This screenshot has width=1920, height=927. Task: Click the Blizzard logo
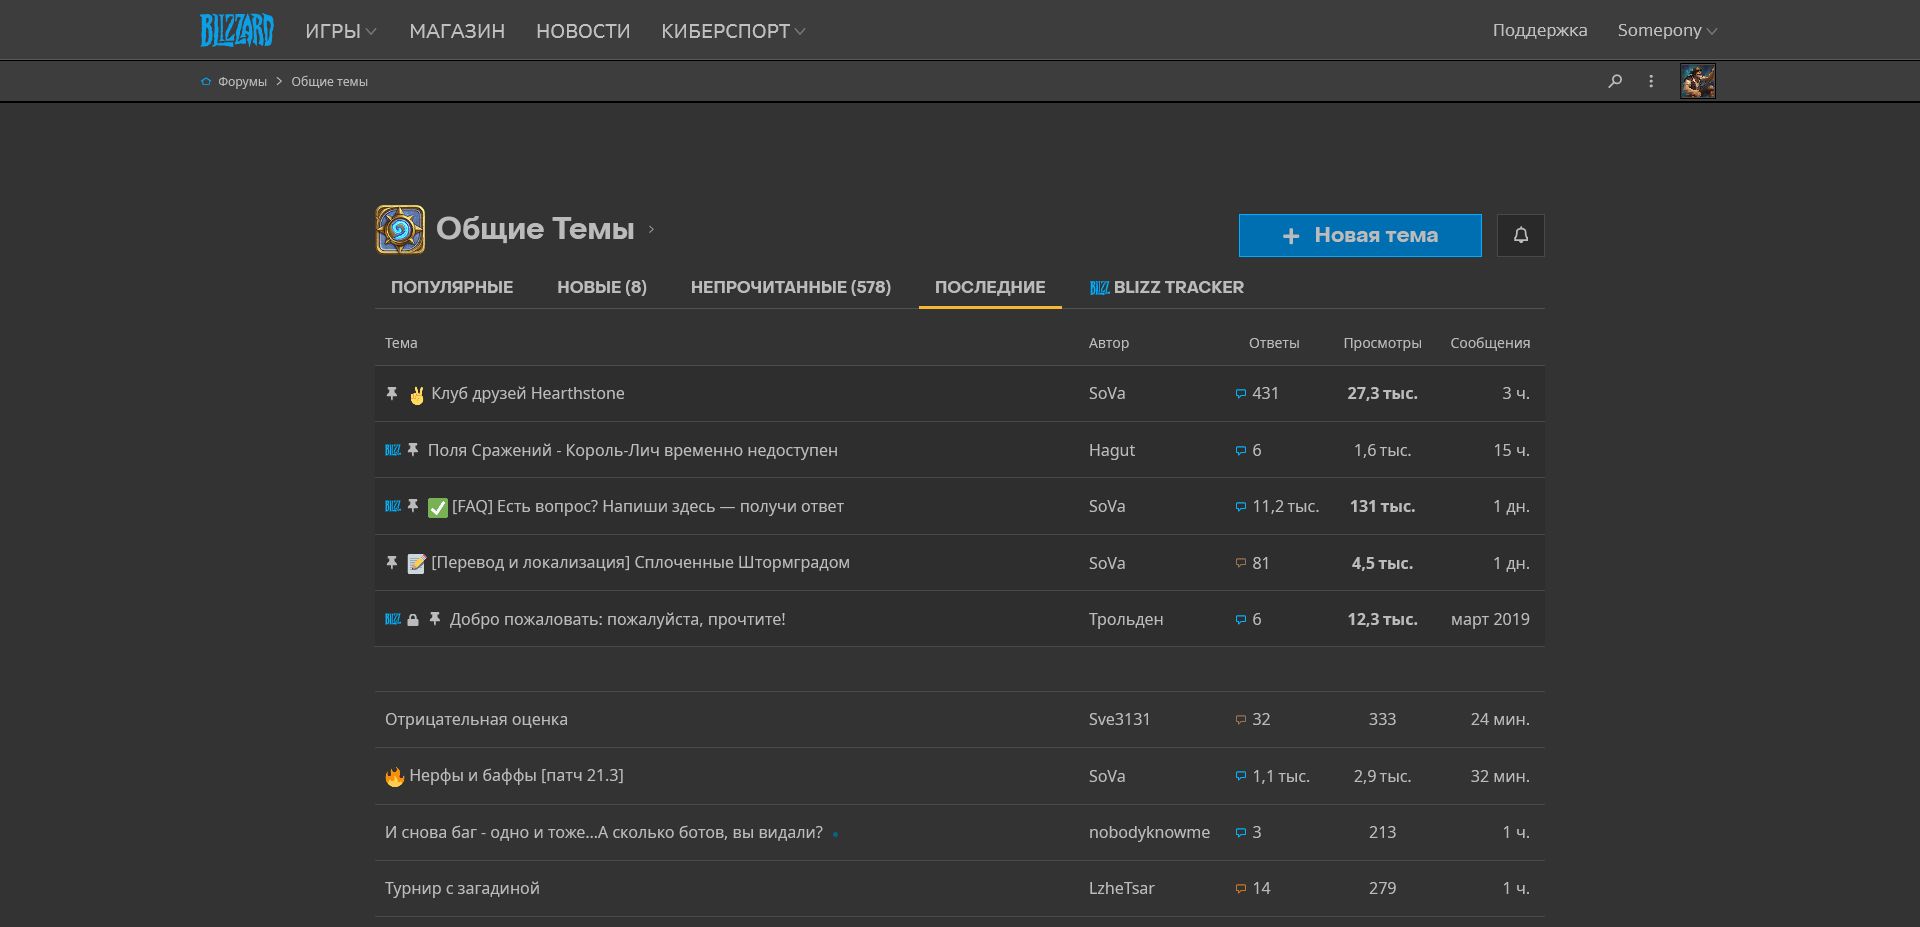click(x=236, y=30)
